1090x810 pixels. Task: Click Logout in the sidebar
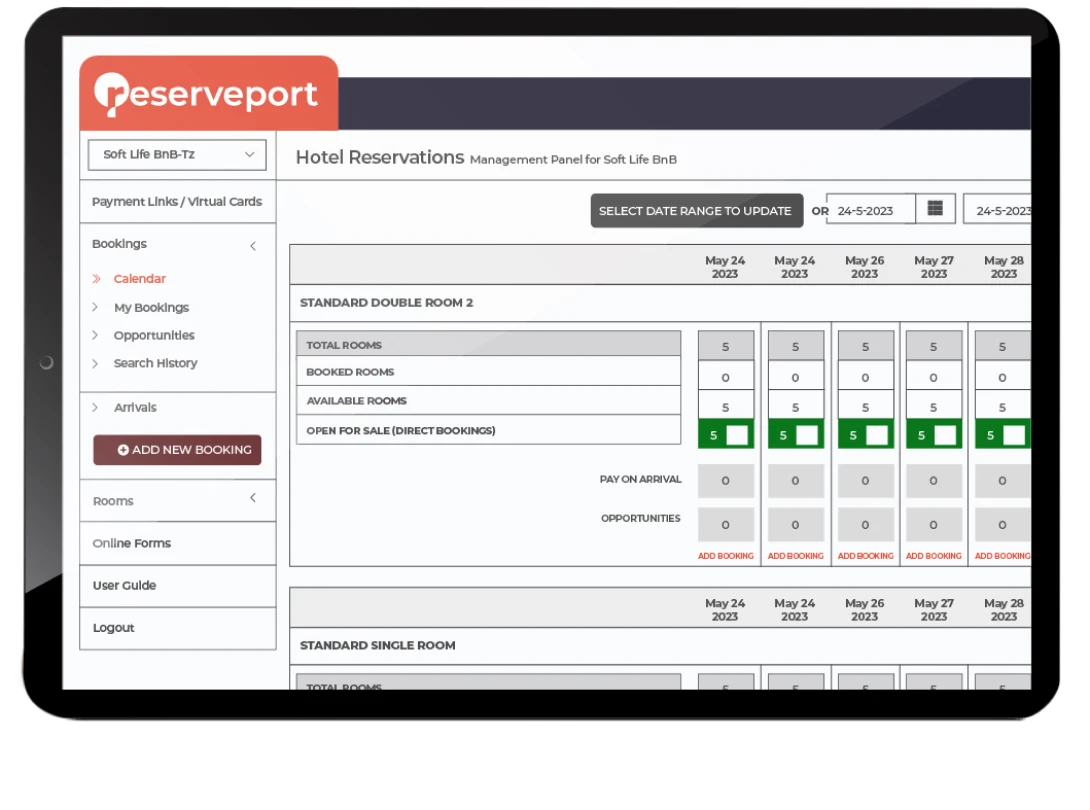click(x=112, y=628)
